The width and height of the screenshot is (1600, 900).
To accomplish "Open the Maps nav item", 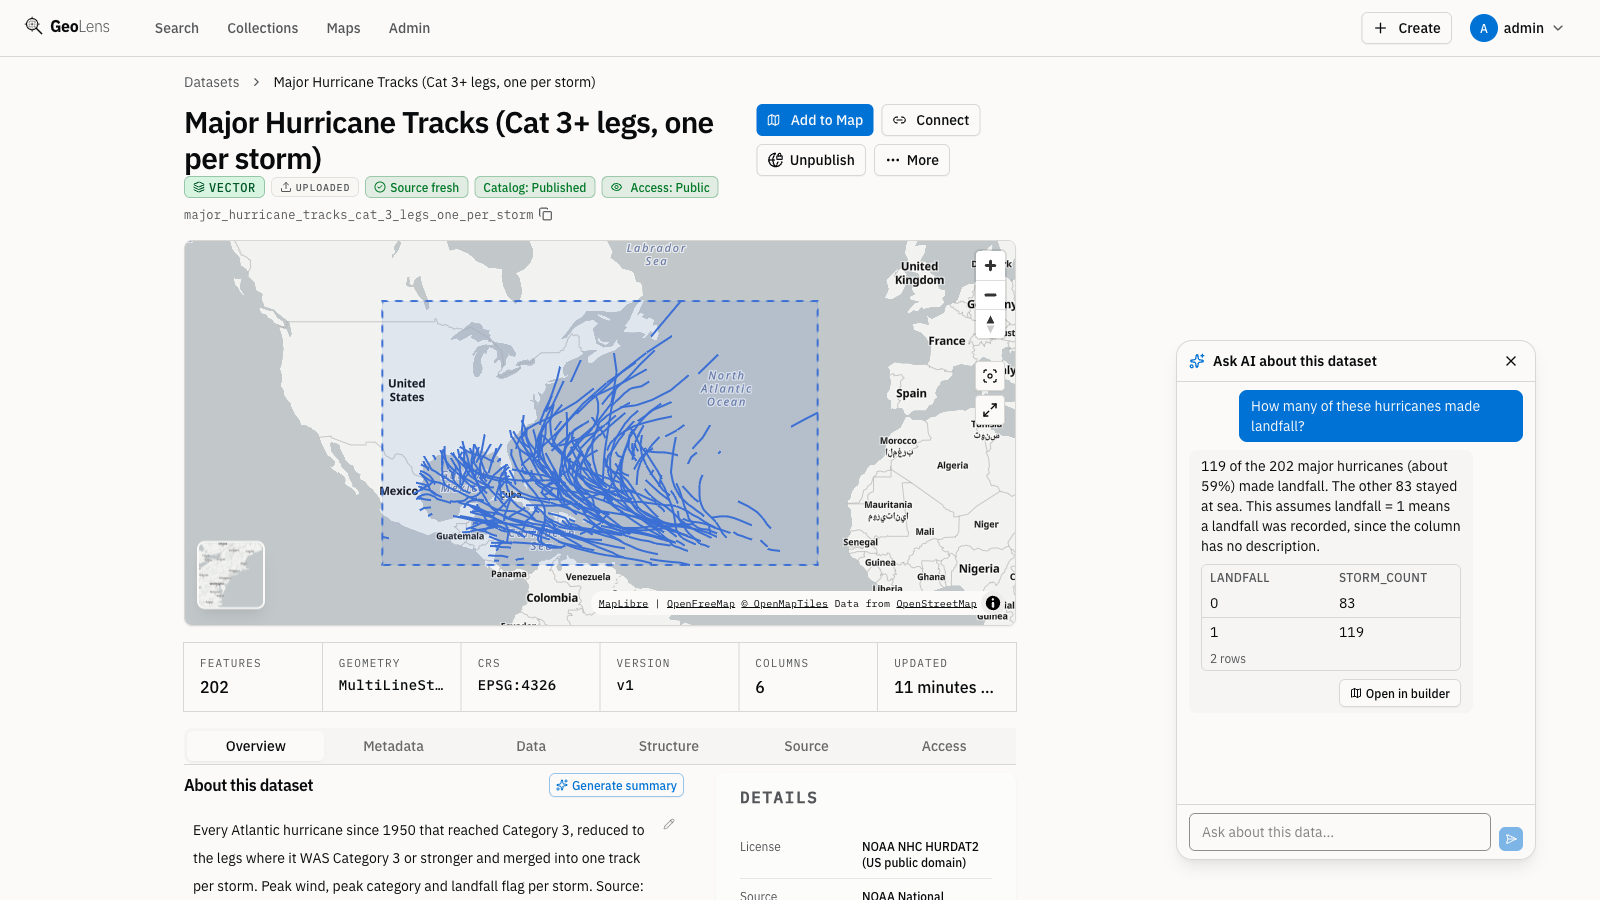I will click(x=343, y=28).
